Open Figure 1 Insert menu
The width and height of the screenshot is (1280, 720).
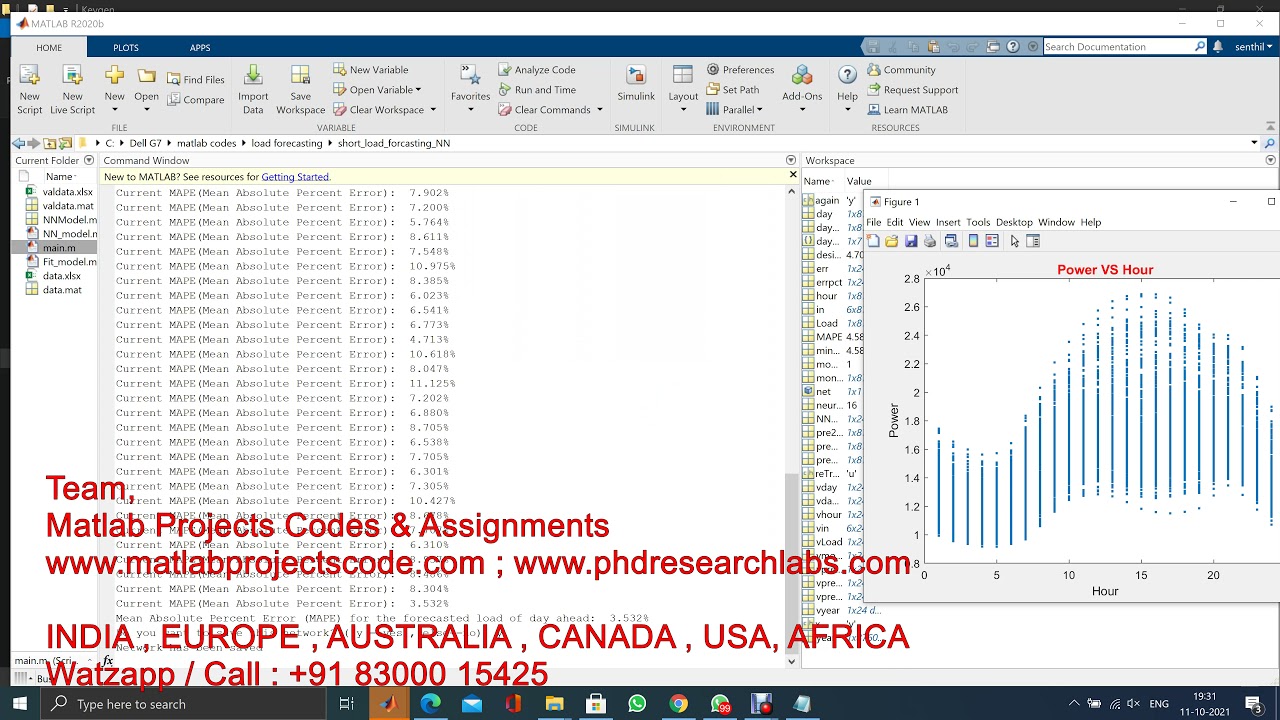pos(948,222)
